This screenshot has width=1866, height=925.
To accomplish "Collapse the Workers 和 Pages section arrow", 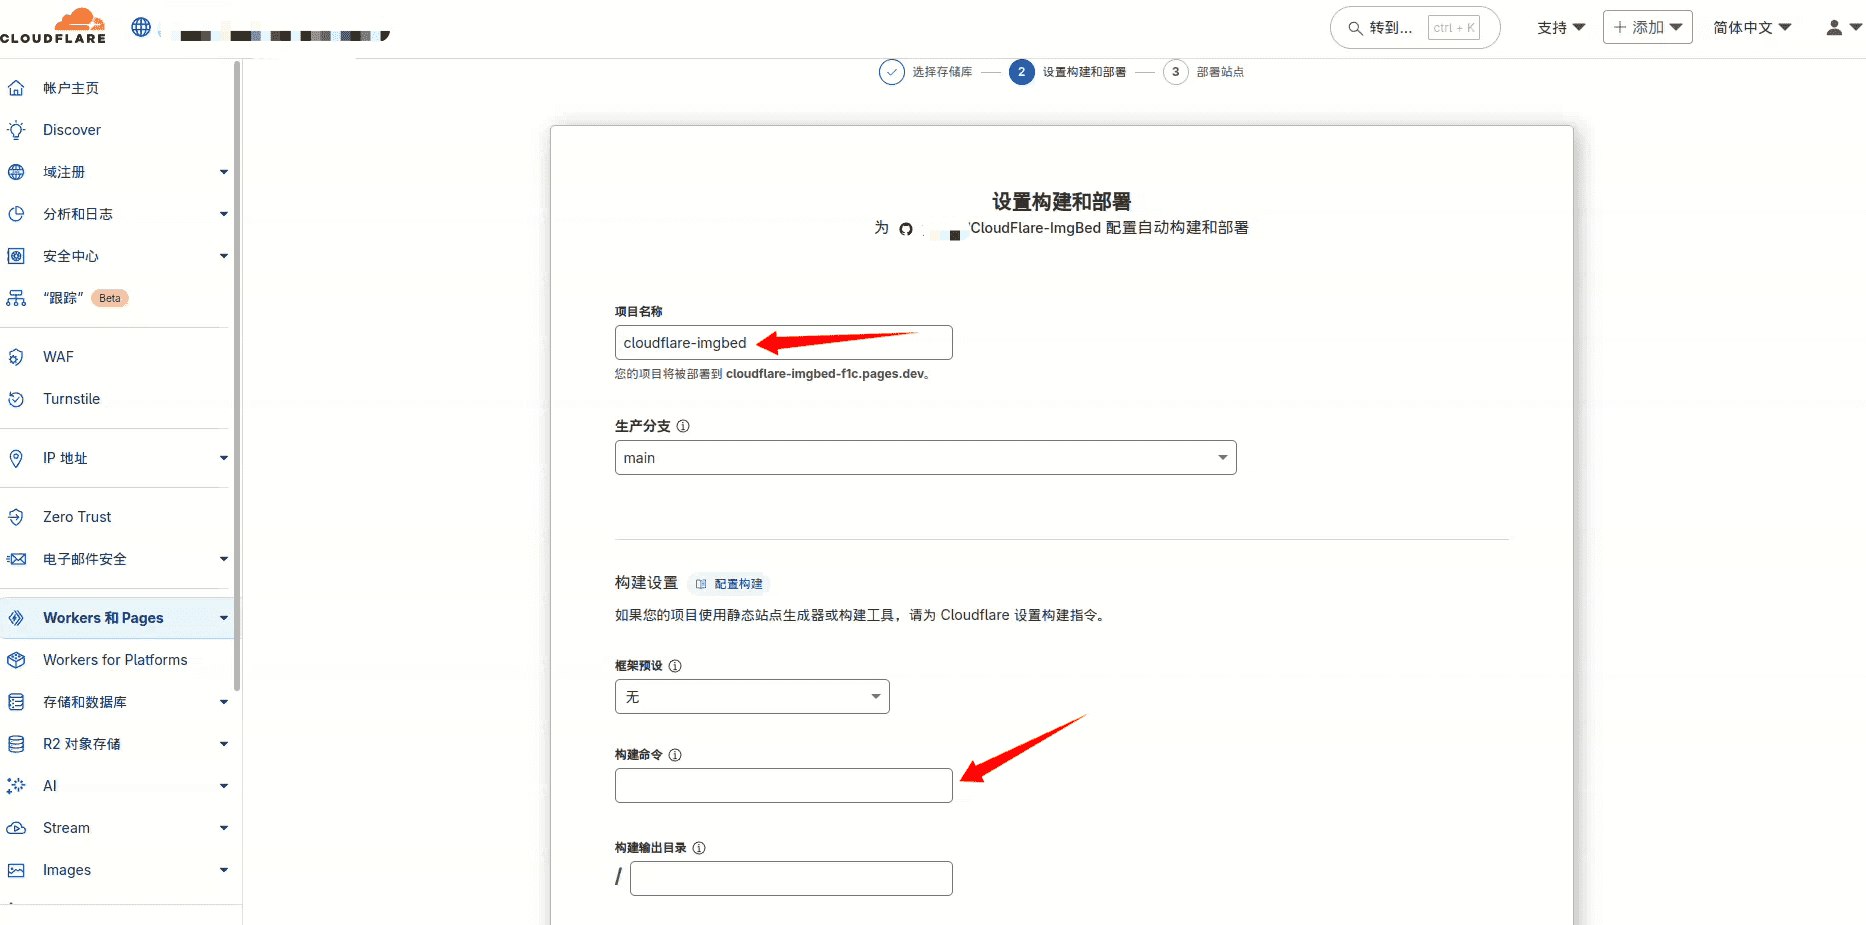I will click(x=224, y=618).
